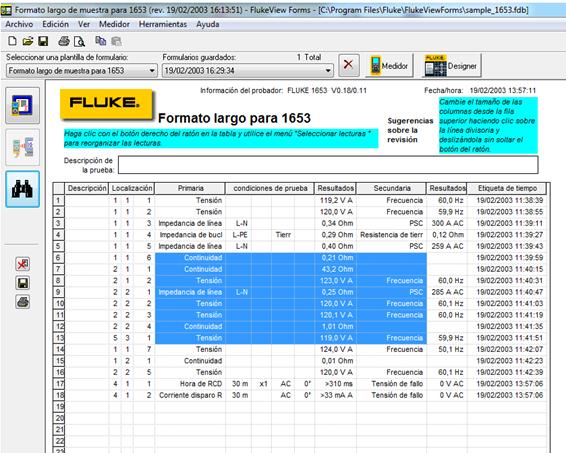Click the 0,12 Ohm secondary result
566x453 pixels.
click(447, 235)
